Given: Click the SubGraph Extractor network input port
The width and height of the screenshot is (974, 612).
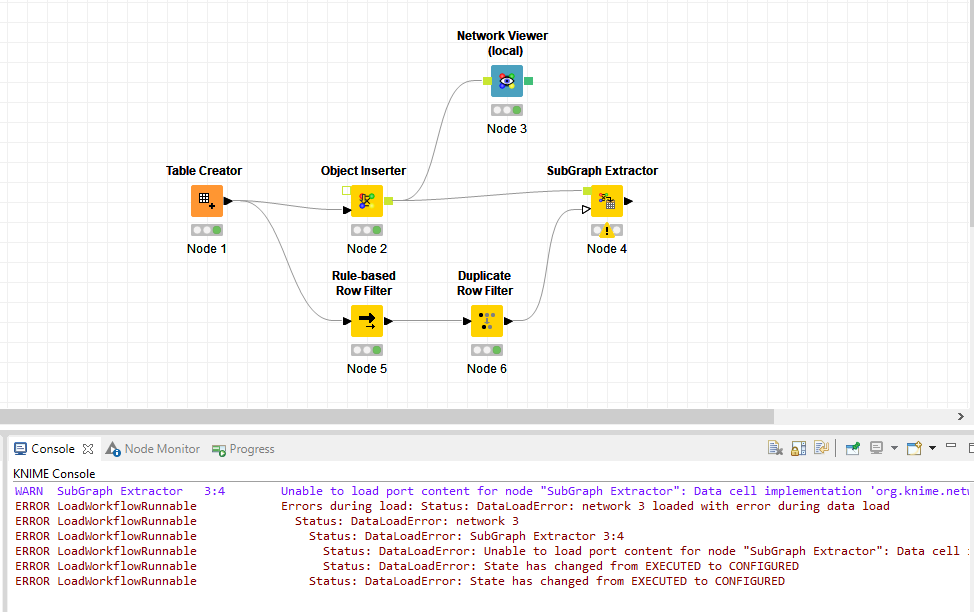Looking at the screenshot, I should [587, 191].
